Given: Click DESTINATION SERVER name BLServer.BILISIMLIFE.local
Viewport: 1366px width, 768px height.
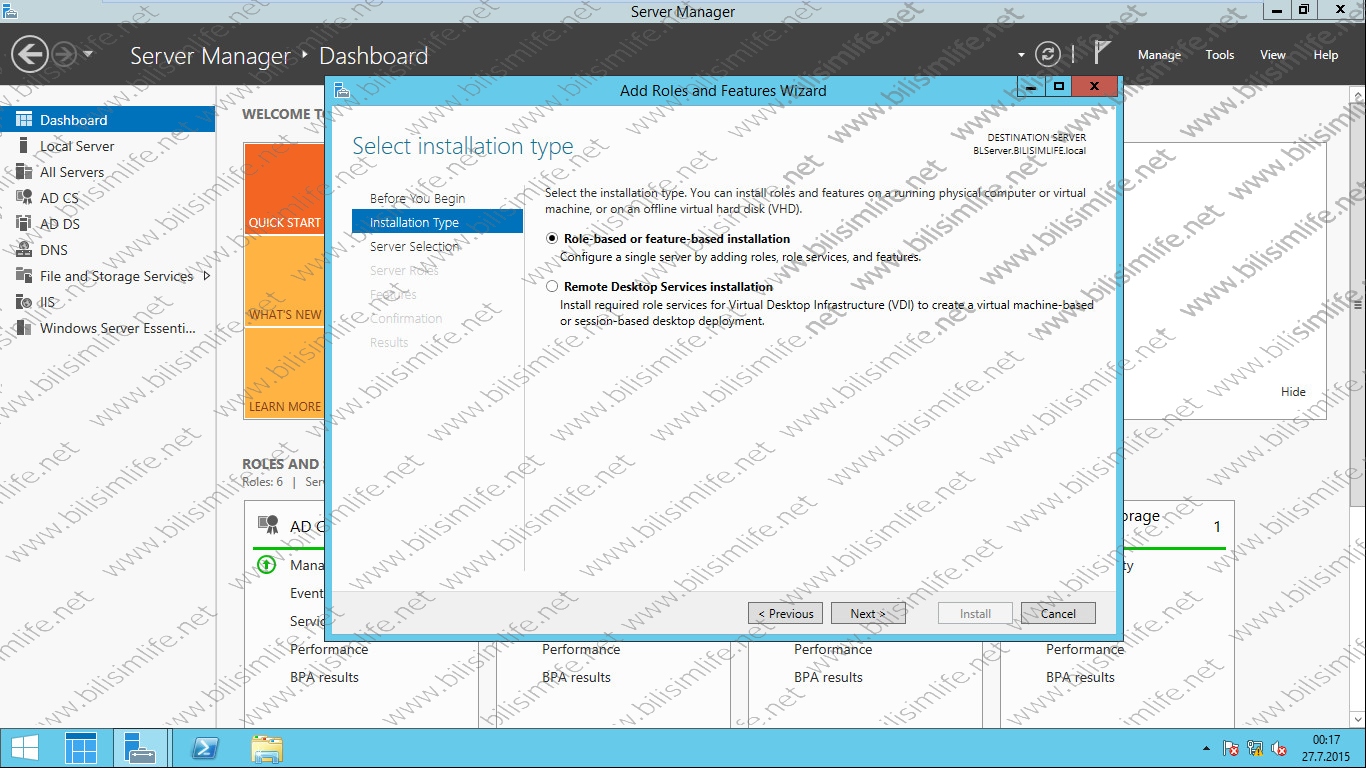Looking at the screenshot, I should pos(1029,151).
